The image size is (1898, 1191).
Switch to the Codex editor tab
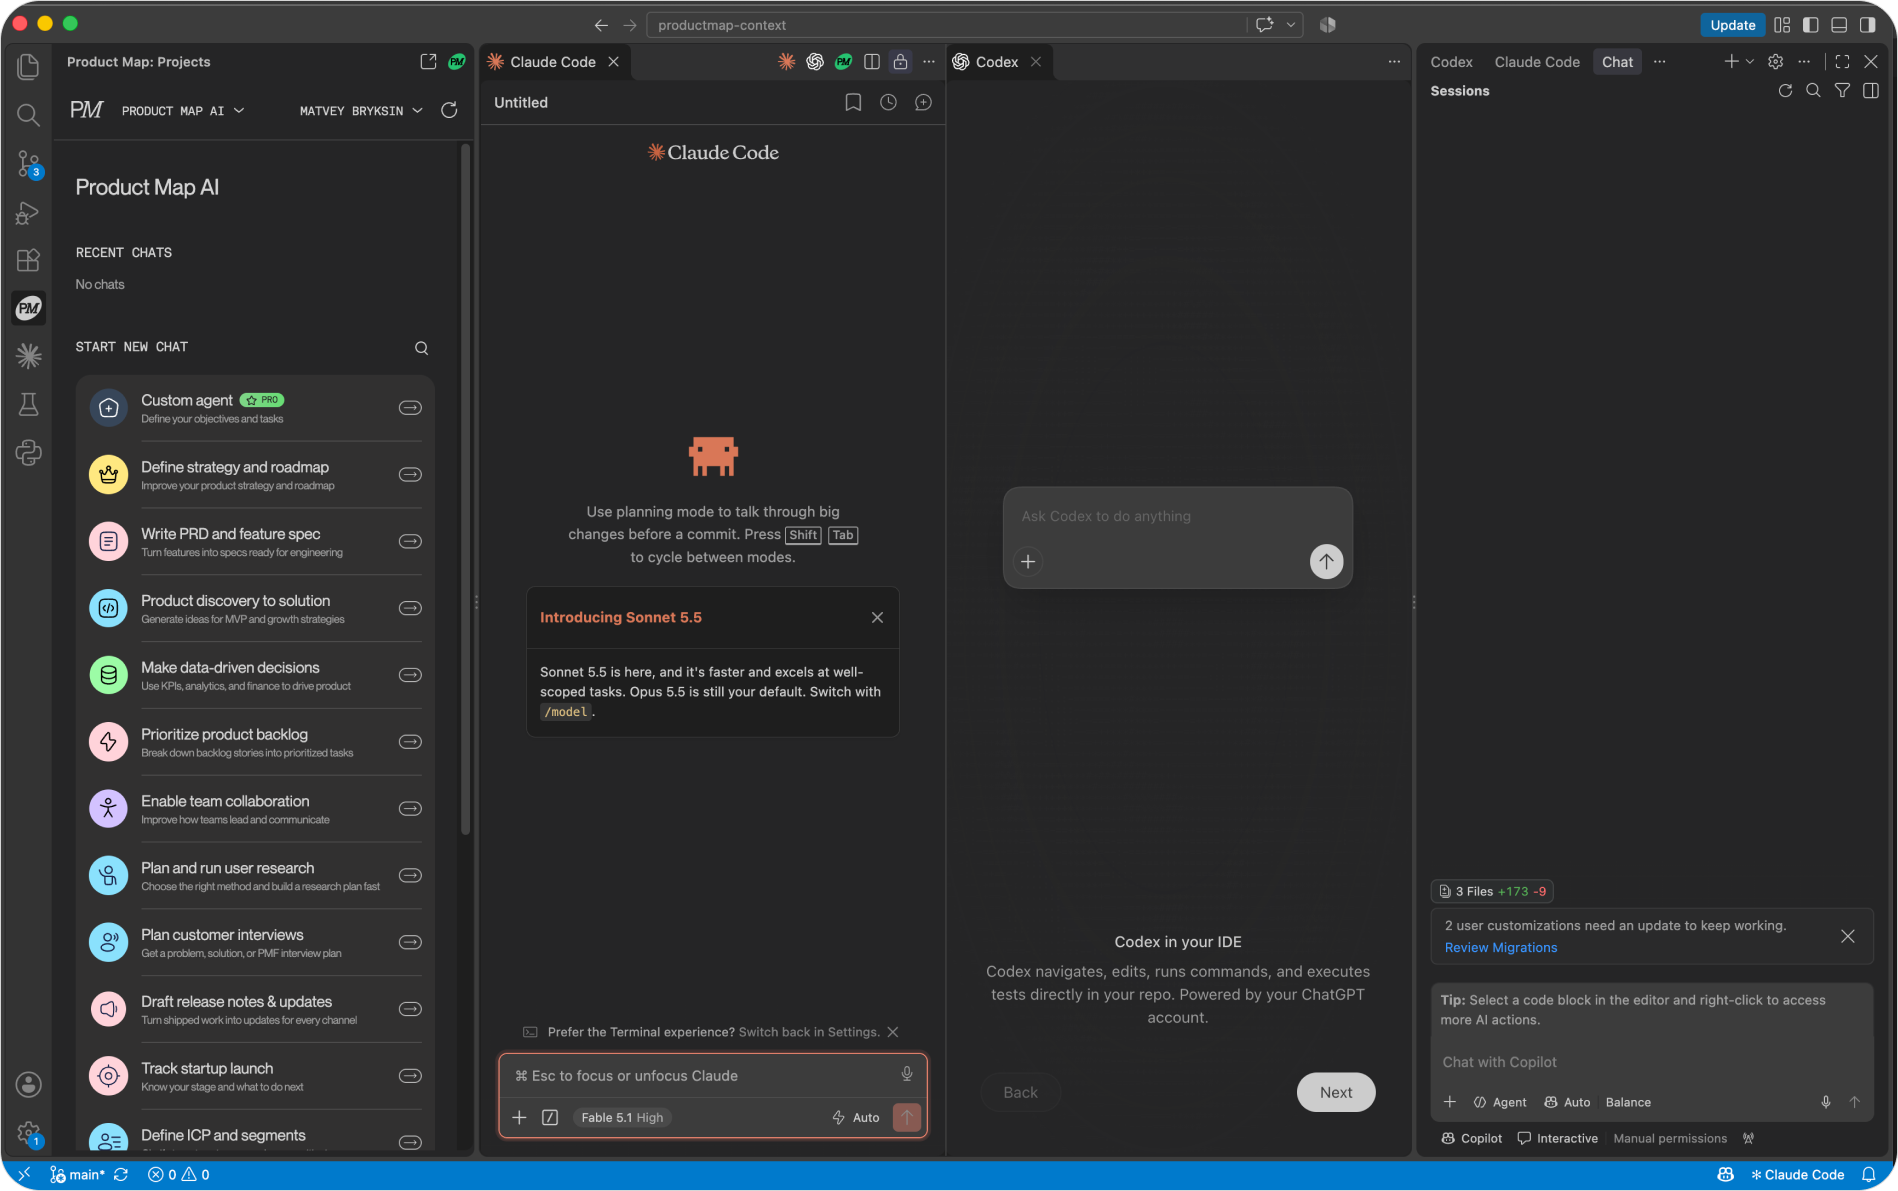coord(996,62)
